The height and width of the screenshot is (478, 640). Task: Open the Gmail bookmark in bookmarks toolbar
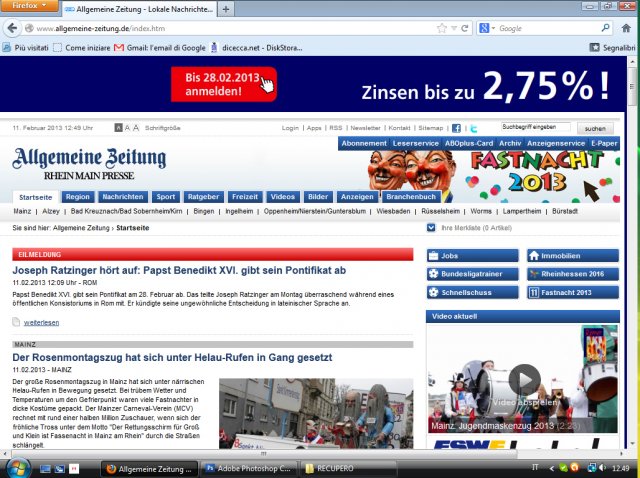tap(160, 48)
